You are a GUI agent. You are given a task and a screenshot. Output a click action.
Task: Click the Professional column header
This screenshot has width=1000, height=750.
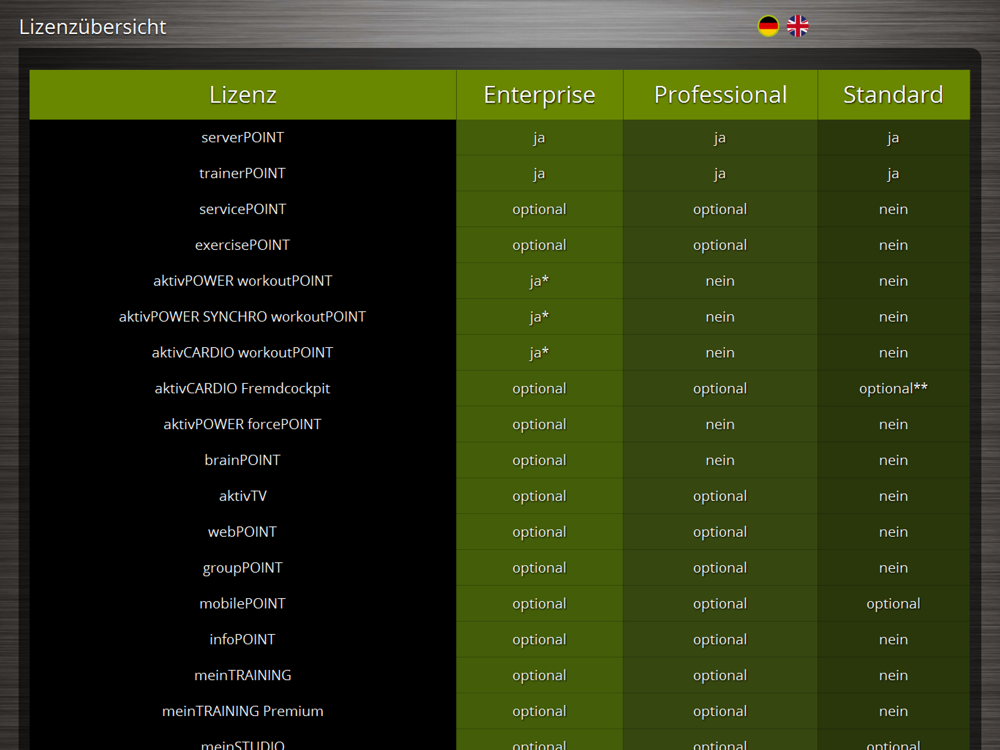click(720, 94)
